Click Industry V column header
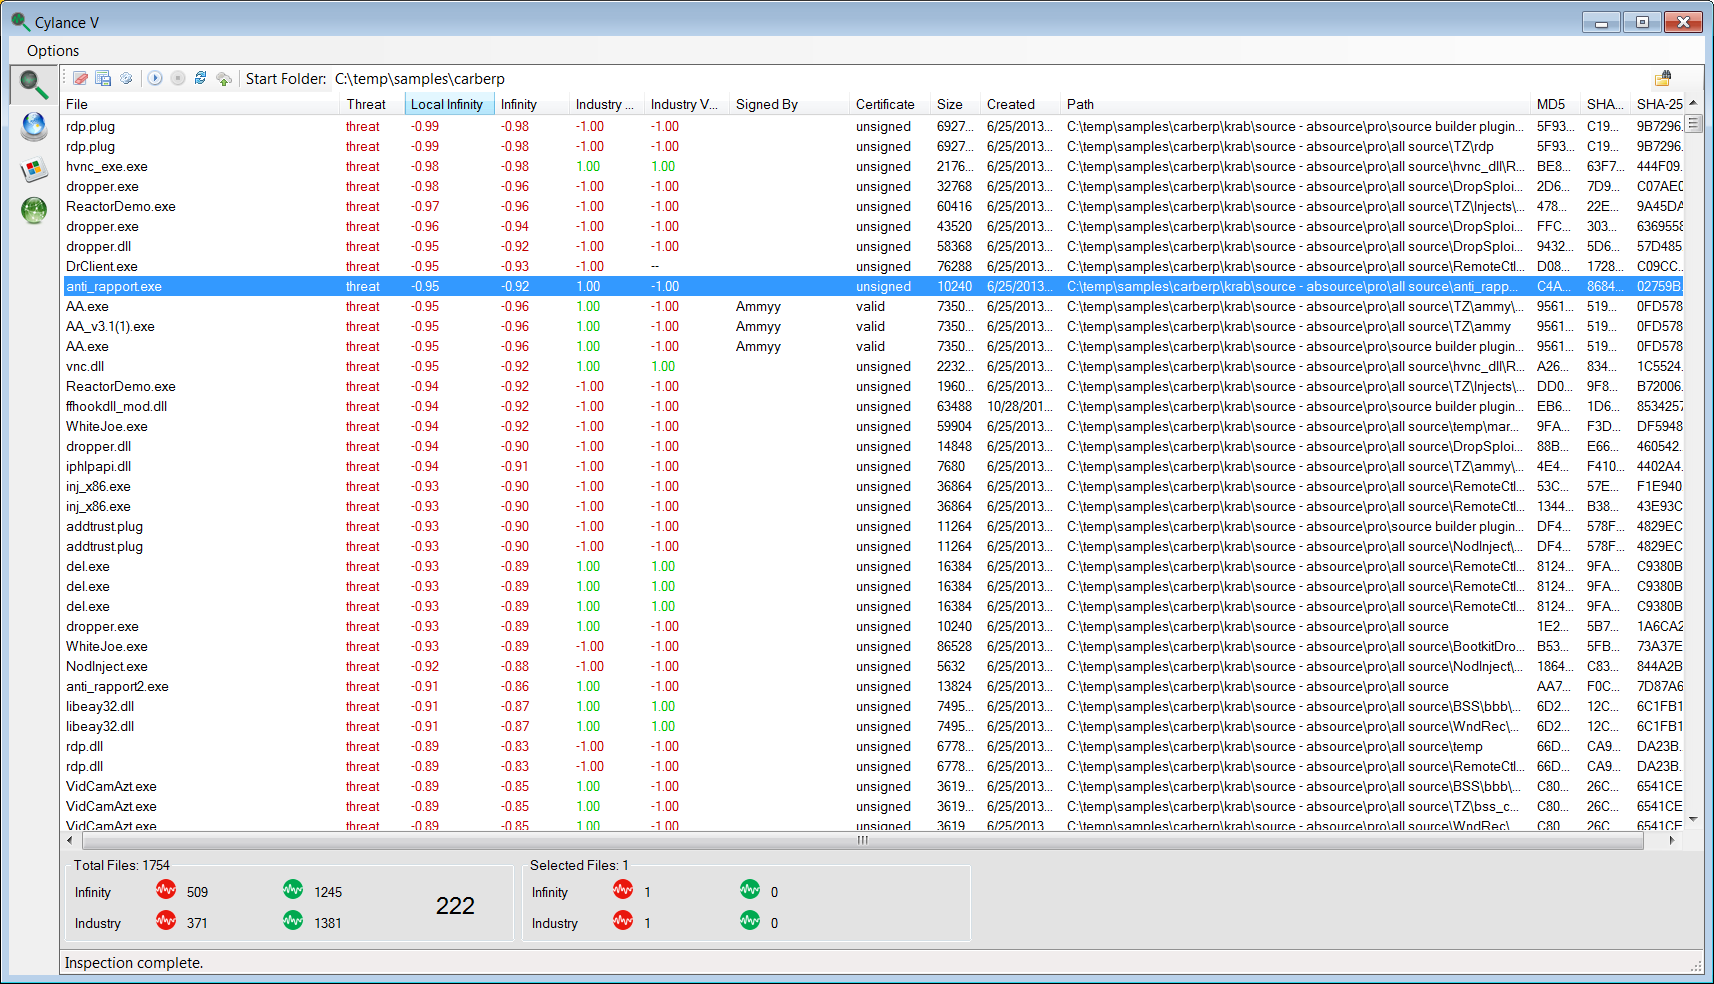 pos(685,104)
